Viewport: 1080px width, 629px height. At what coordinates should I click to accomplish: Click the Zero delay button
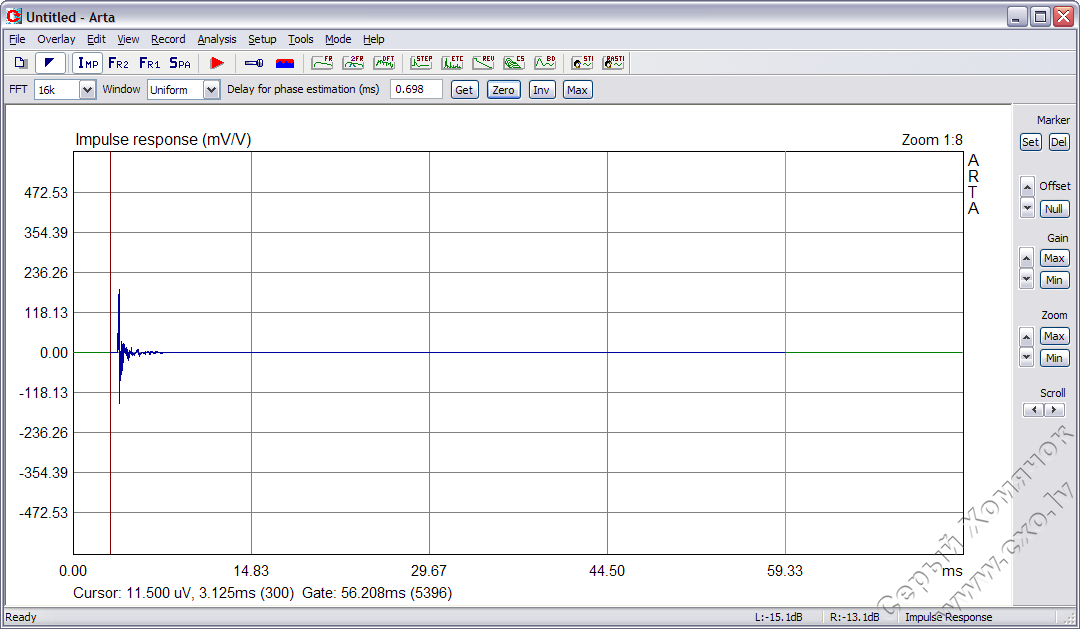point(503,90)
